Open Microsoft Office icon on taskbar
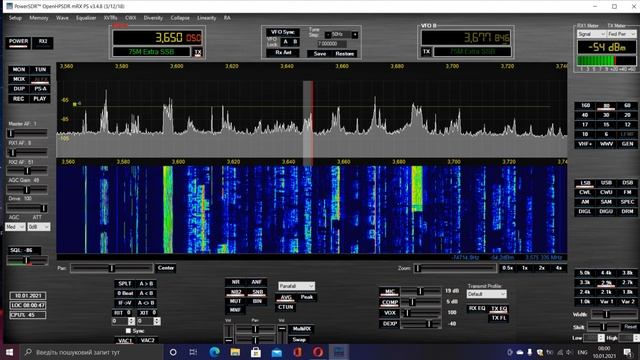The height and width of the screenshot is (360, 640). (298, 352)
